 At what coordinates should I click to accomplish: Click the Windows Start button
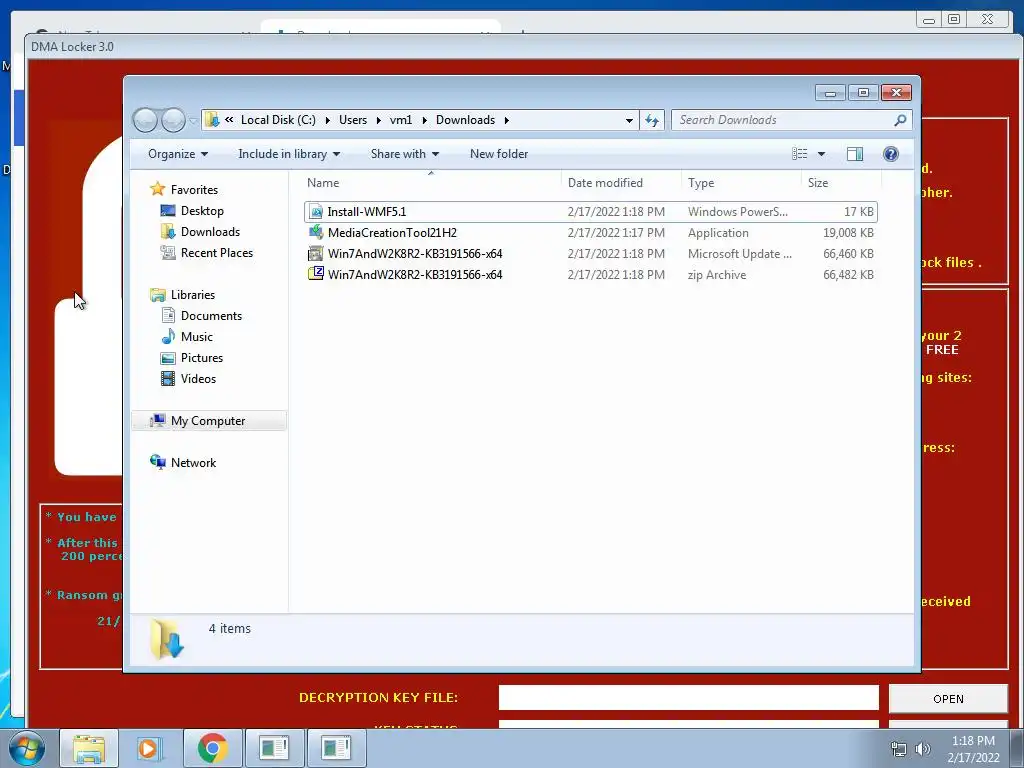coord(26,748)
